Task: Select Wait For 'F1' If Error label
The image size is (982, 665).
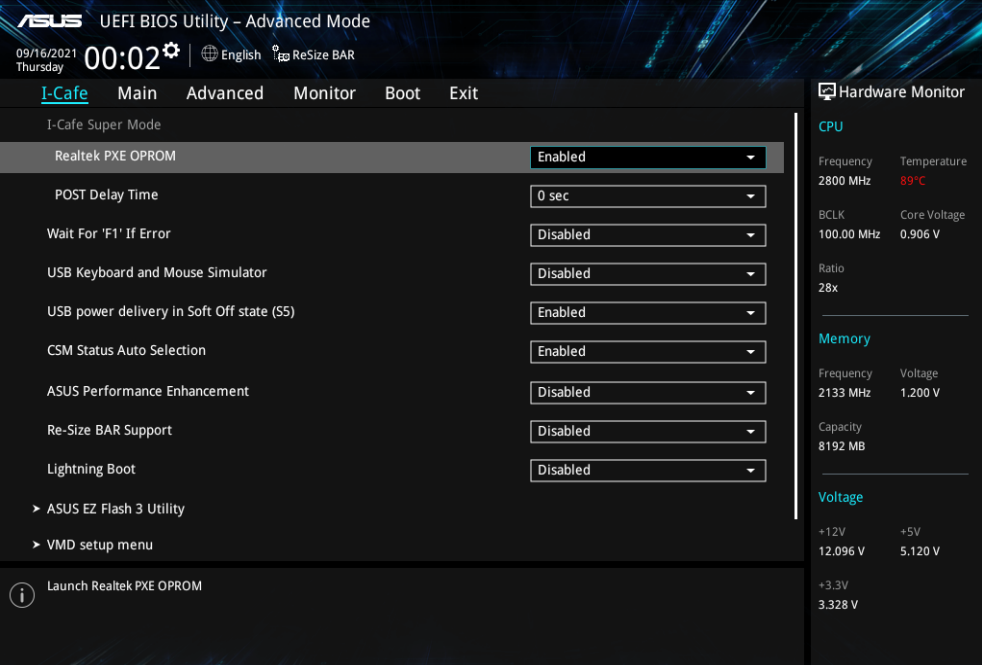Action: click(109, 234)
